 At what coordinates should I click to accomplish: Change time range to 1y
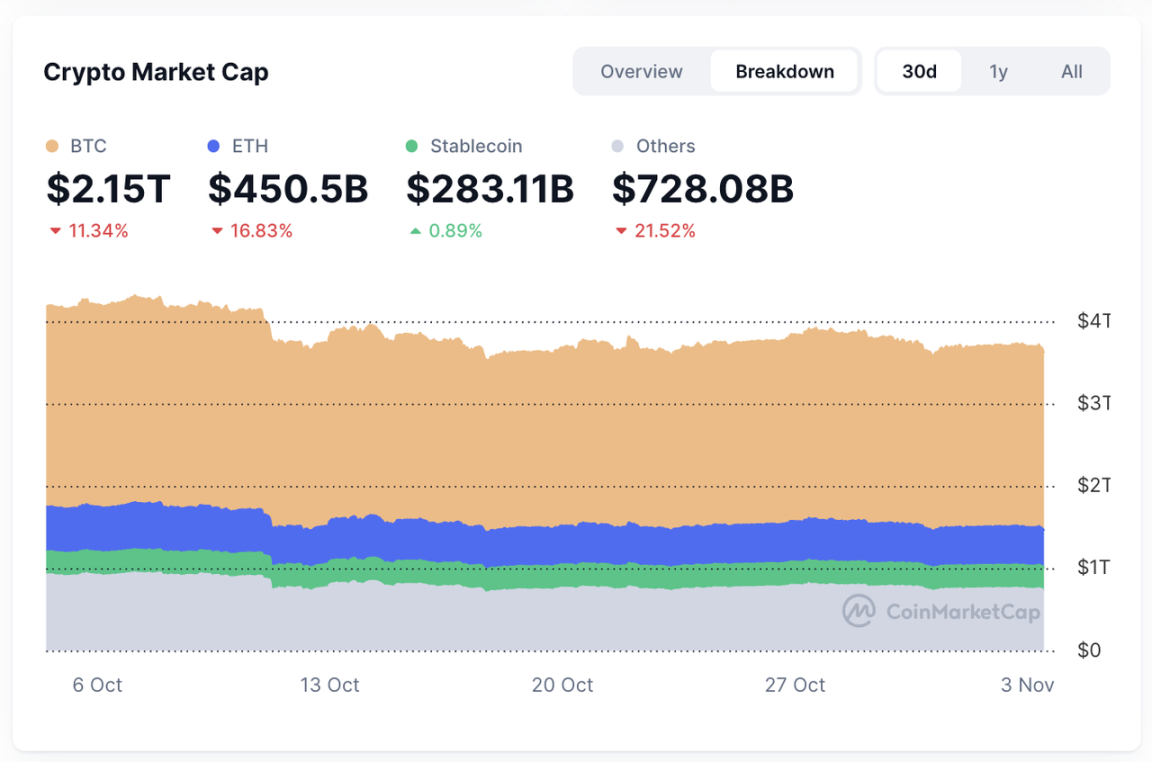pos(998,72)
